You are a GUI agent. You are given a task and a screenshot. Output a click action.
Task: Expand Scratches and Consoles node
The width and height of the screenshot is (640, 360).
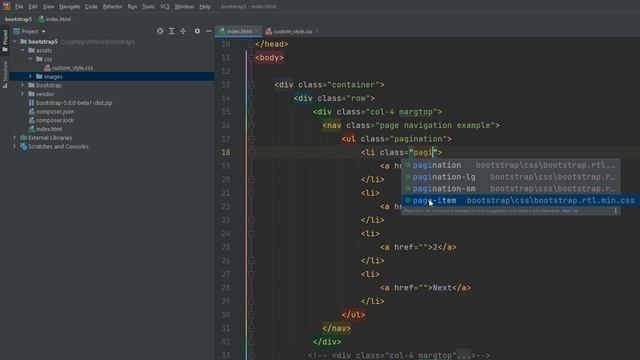(x=15, y=147)
